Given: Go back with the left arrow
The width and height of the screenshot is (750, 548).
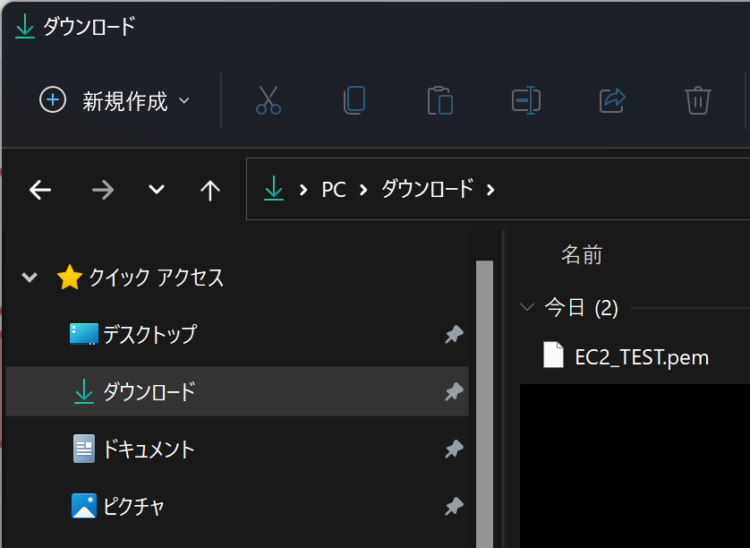Looking at the screenshot, I should click(x=40, y=190).
